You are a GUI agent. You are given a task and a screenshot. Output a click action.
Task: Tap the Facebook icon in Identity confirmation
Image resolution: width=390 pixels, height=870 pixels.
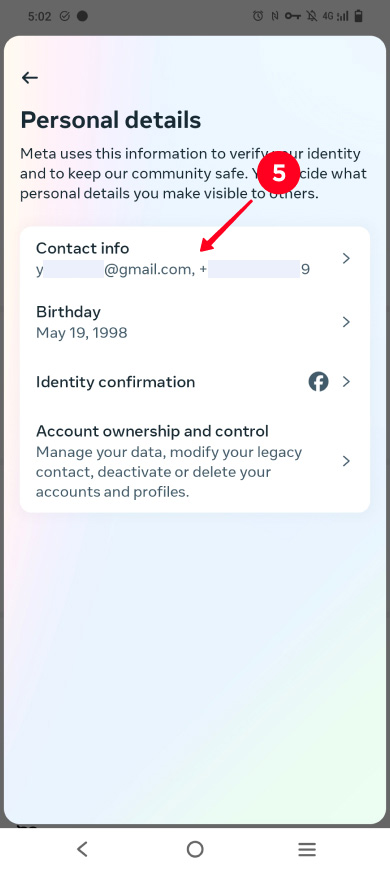pos(318,382)
